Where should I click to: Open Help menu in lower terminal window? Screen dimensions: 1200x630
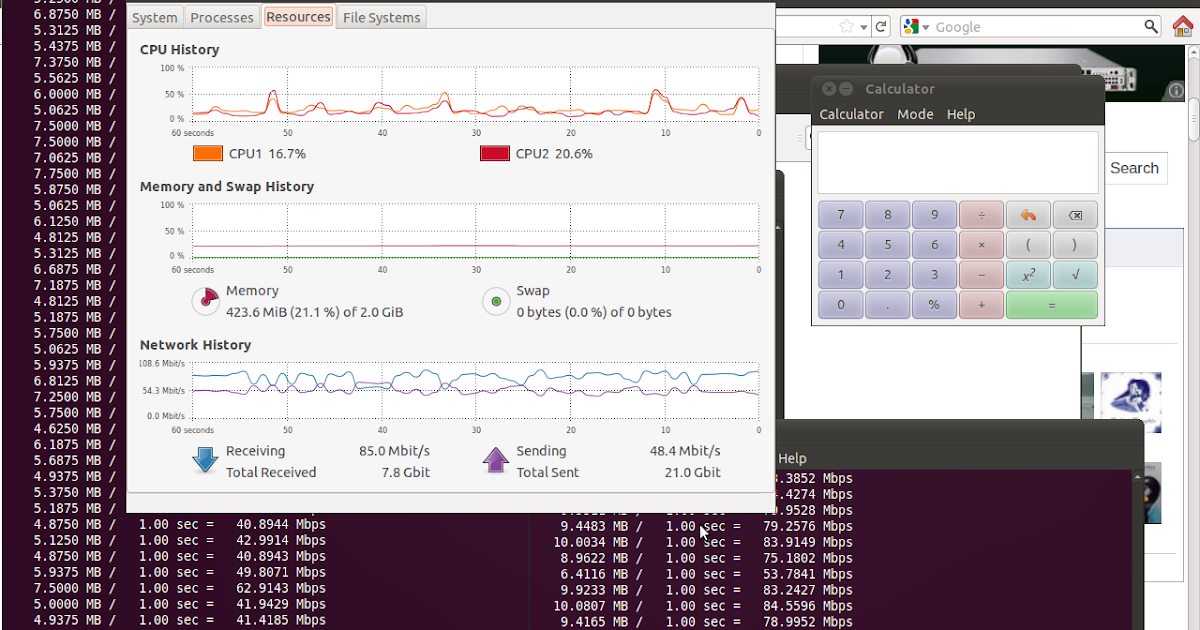coord(792,458)
